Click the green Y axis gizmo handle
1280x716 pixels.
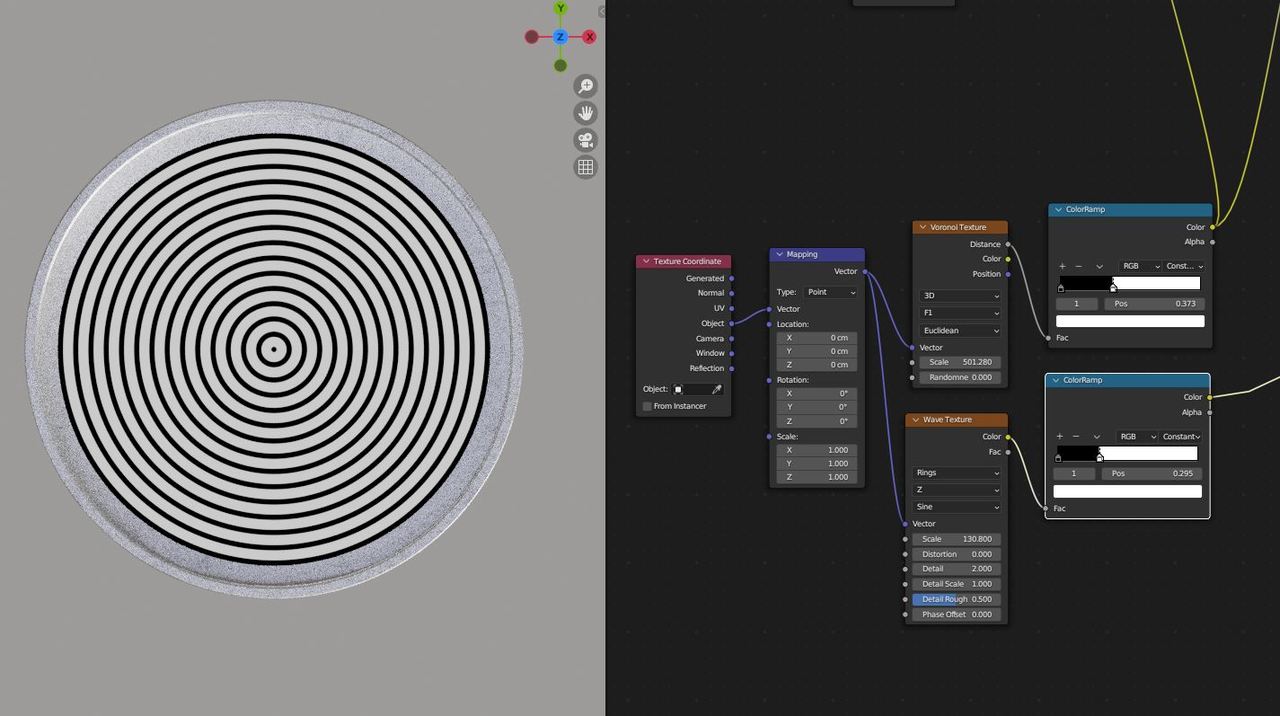[x=560, y=8]
